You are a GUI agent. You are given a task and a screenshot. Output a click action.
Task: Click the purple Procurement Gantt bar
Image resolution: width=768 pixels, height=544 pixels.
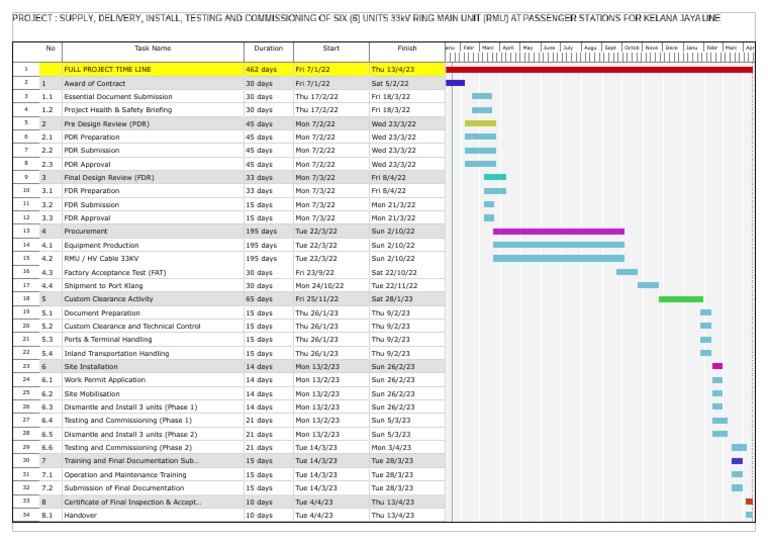pos(558,231)
